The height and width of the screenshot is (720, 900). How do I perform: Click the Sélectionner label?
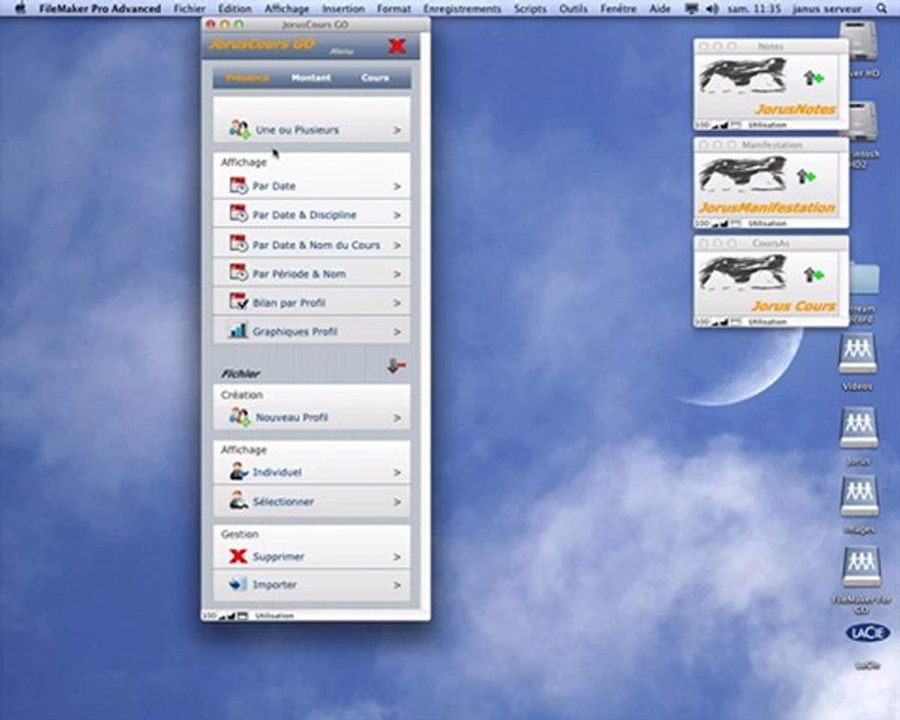[x=284, y=502]
